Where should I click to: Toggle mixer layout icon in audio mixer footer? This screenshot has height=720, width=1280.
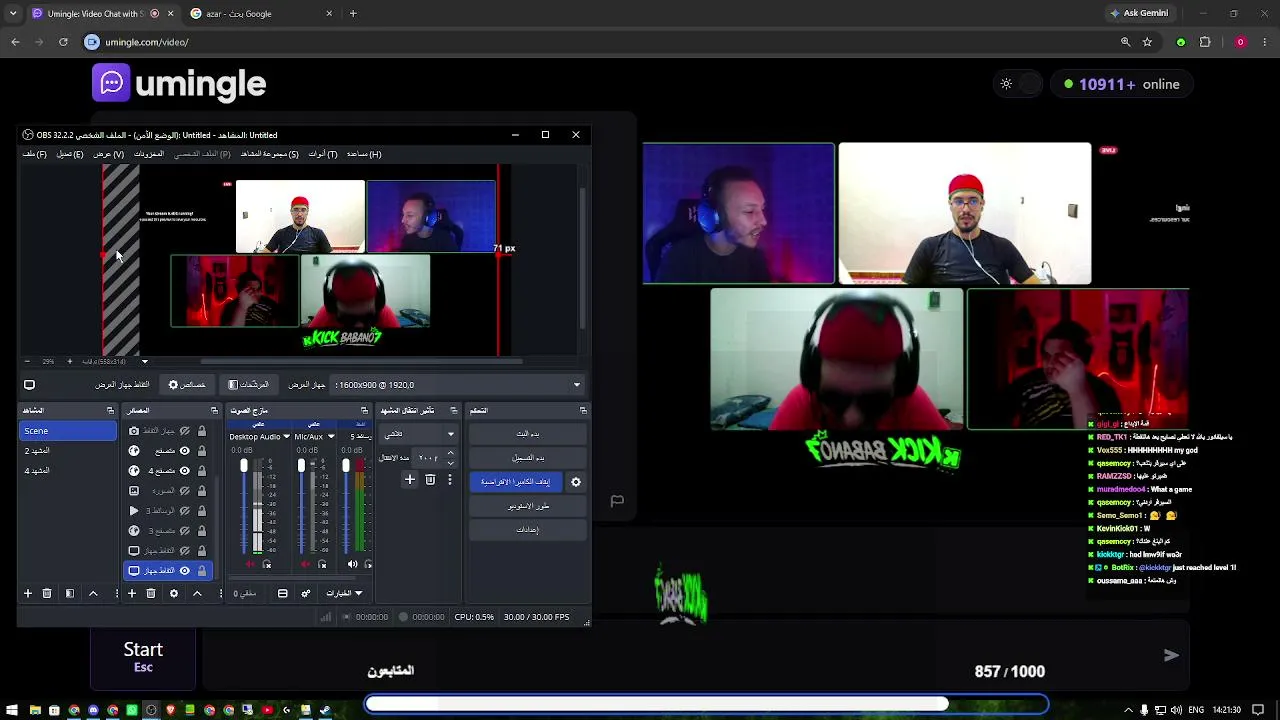tap(283, 594)
